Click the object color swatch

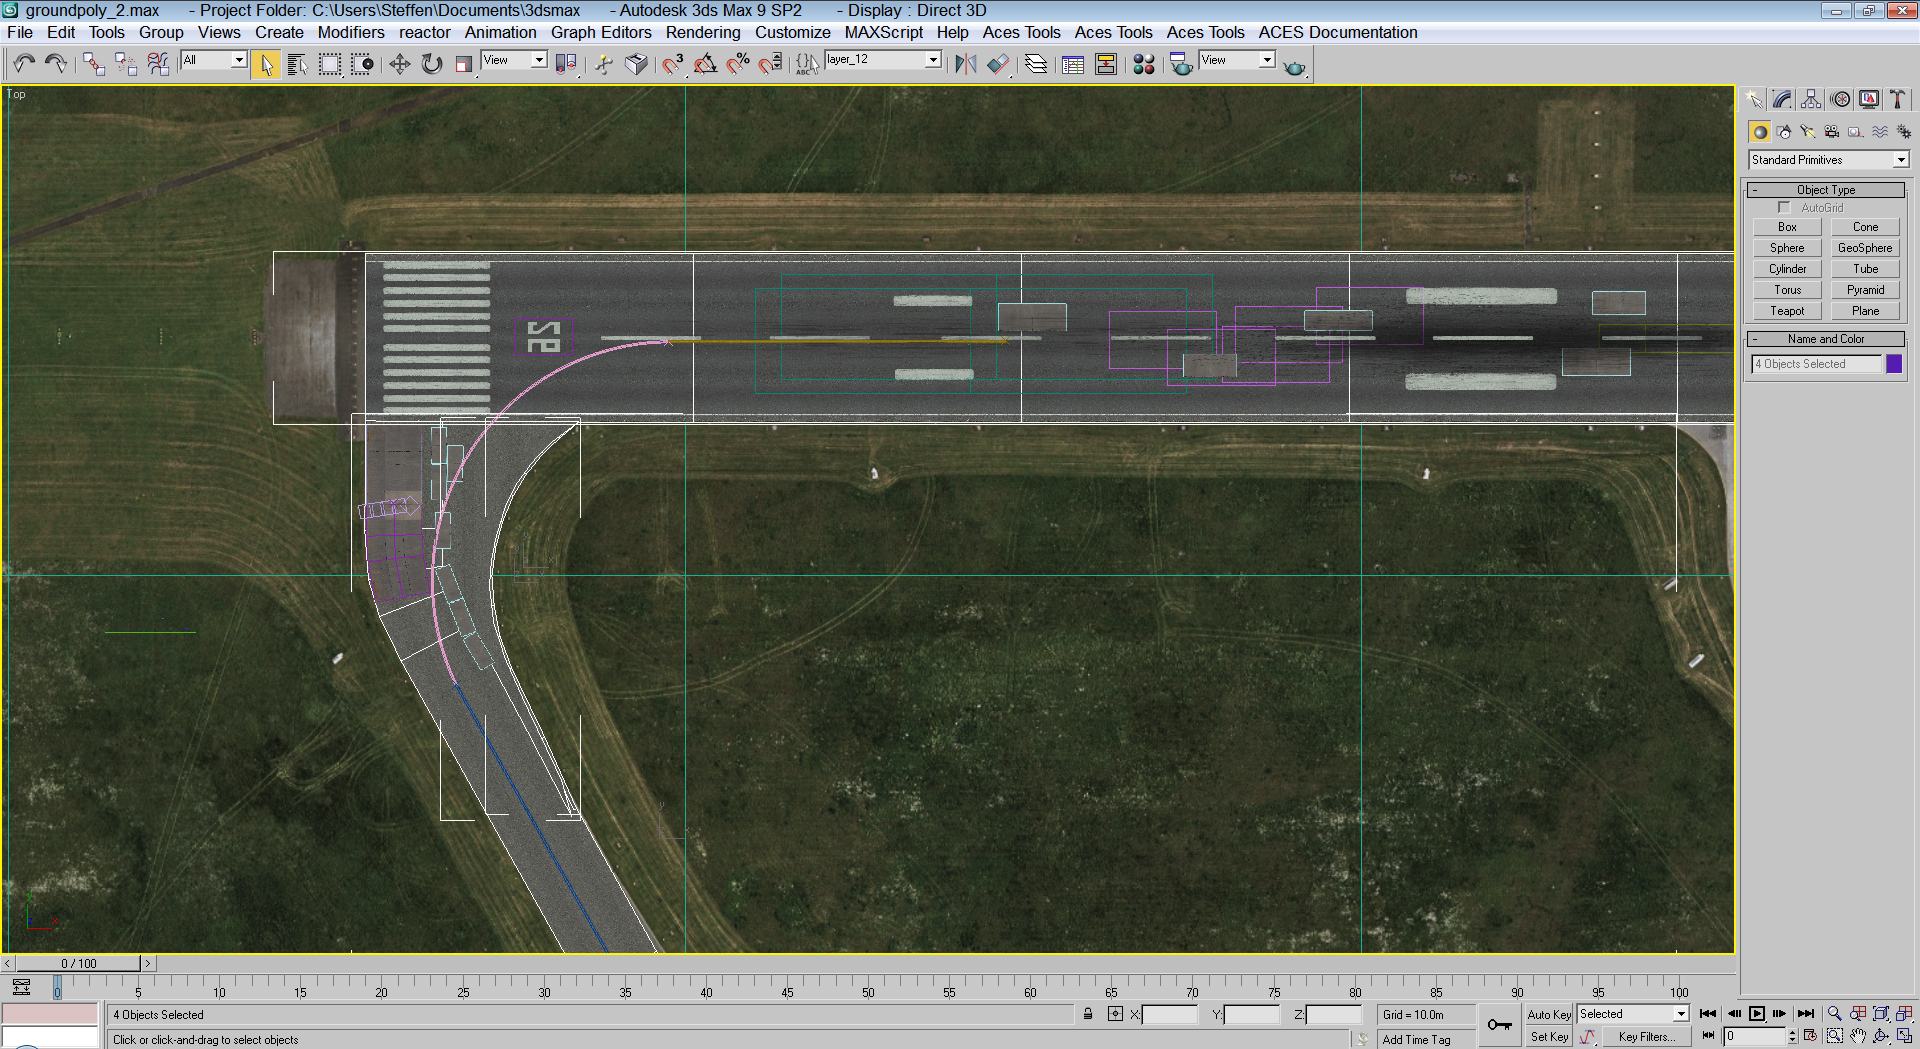click(x=1895, y=363)
